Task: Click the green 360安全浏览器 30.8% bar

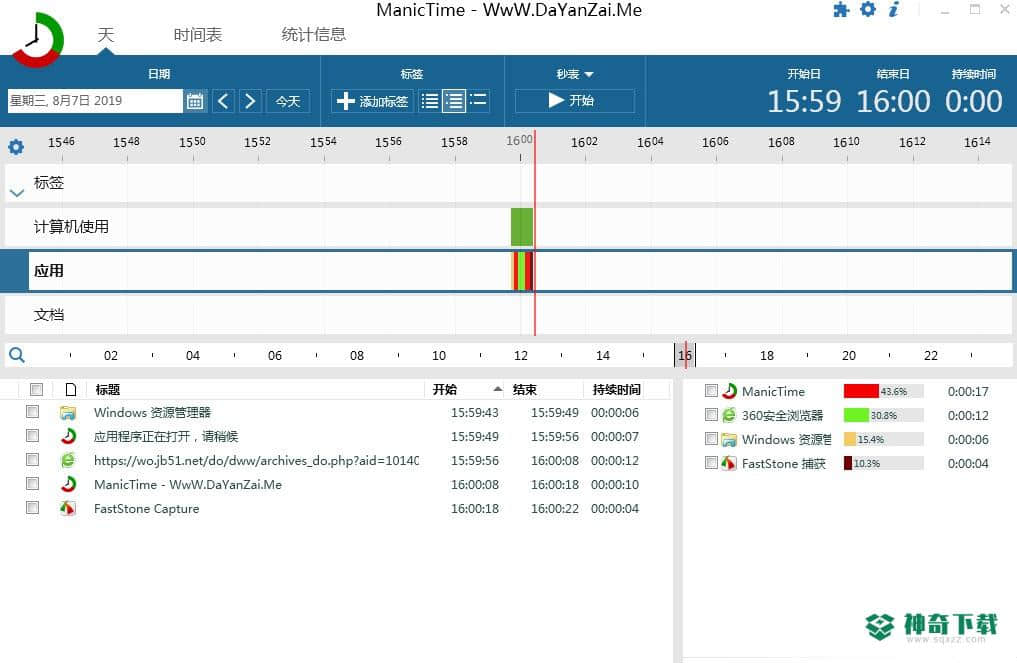Action: click(x=856, y=415)
